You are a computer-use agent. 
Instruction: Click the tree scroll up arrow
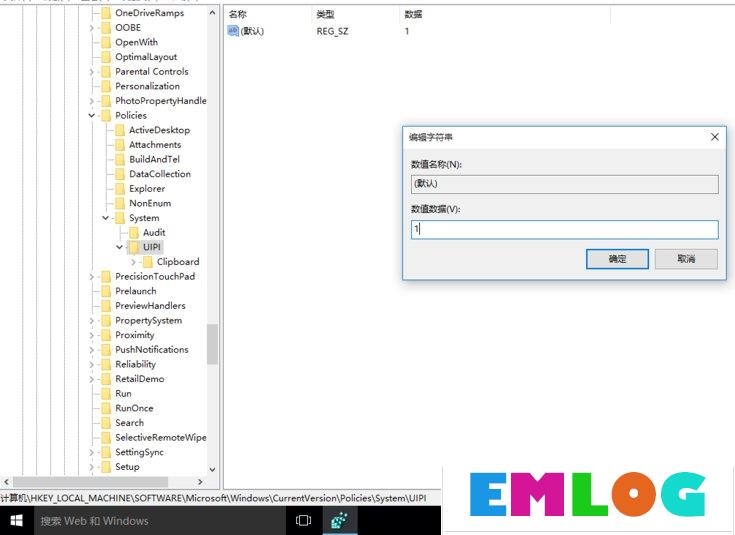[x=212, y=13]
